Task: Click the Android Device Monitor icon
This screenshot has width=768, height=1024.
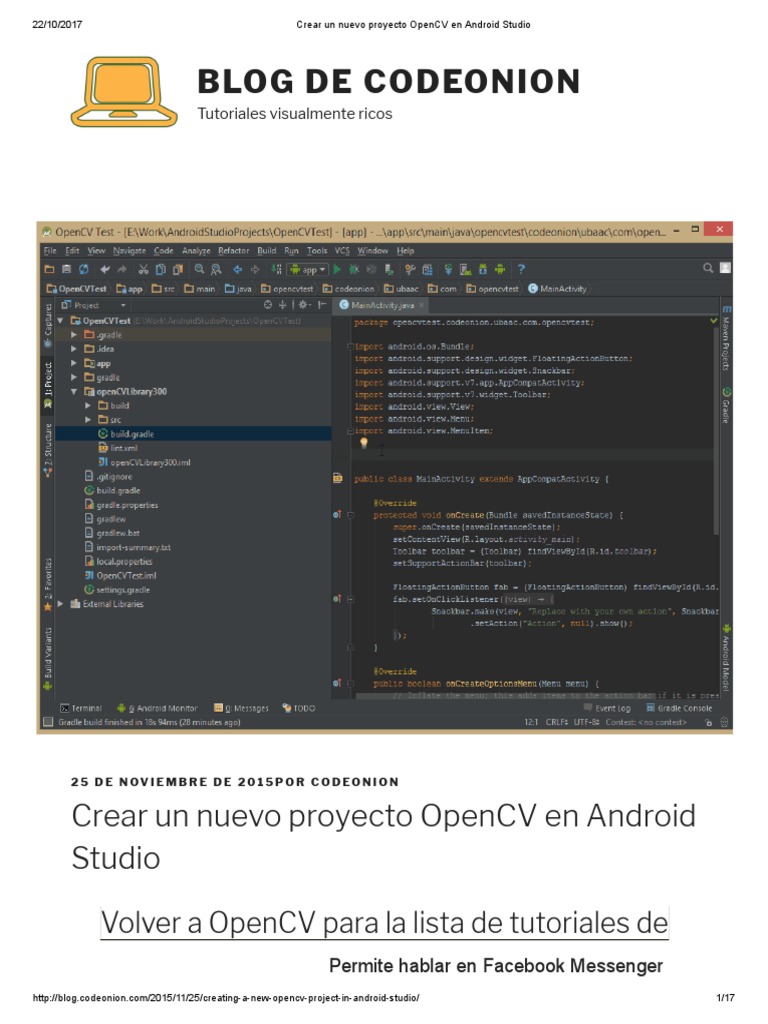Action: coord(500,269)
